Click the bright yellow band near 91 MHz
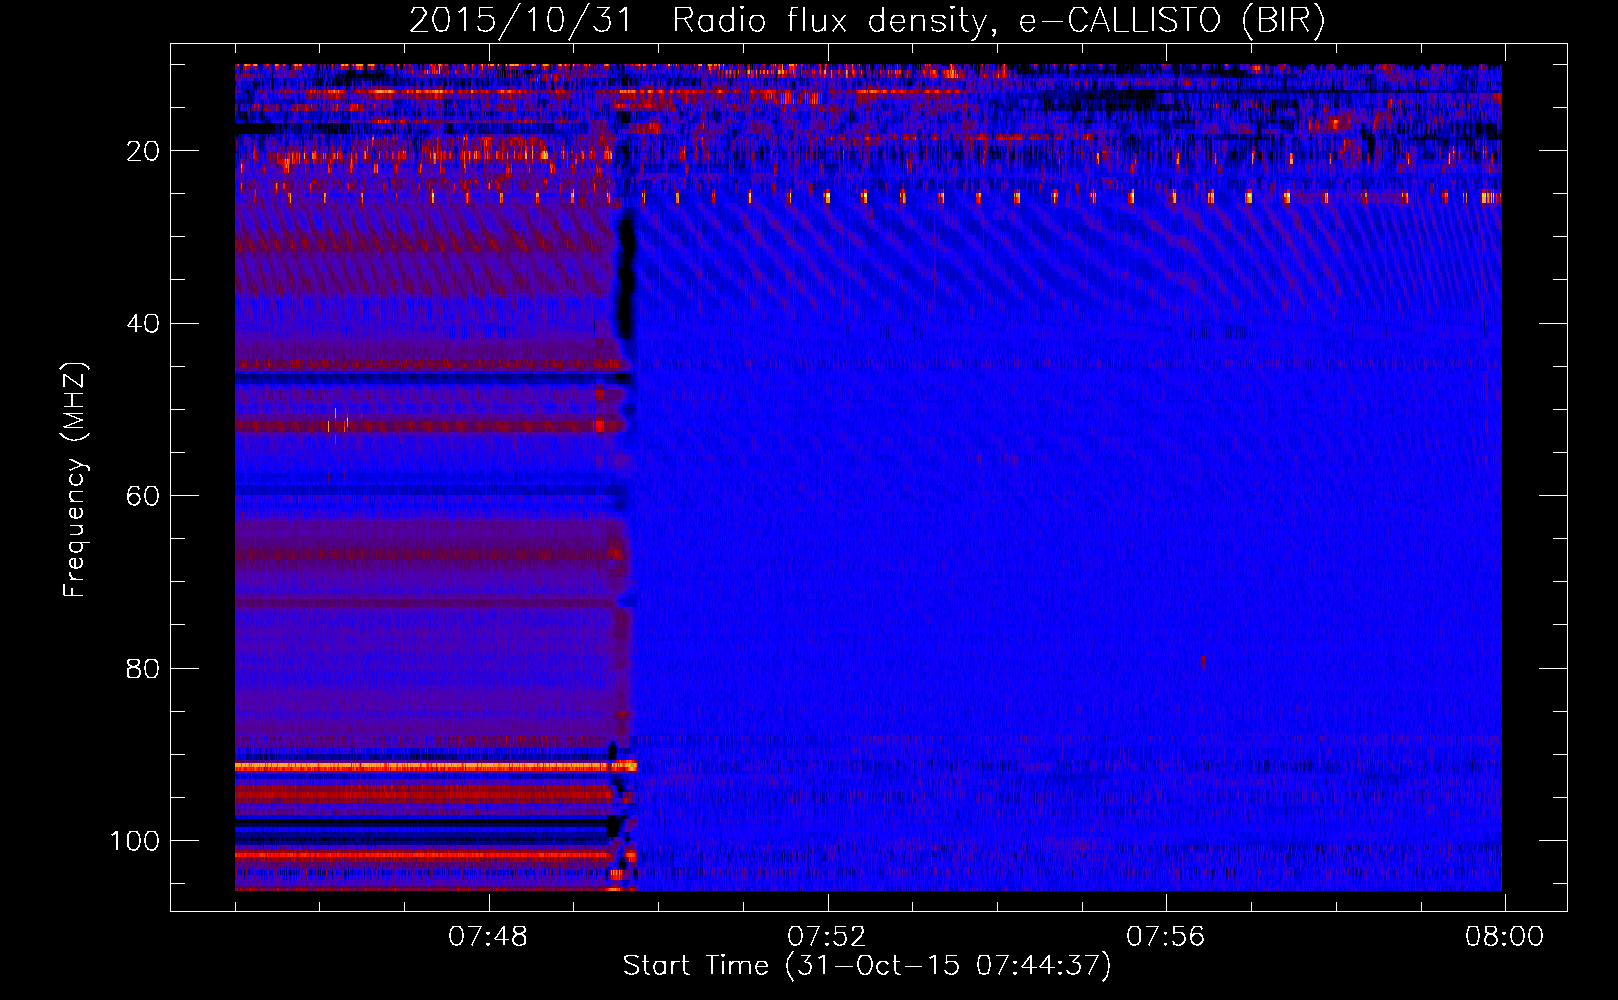Image resolution: width=1618 pixels, height=1000 pixels. click(x=420, y=766)
